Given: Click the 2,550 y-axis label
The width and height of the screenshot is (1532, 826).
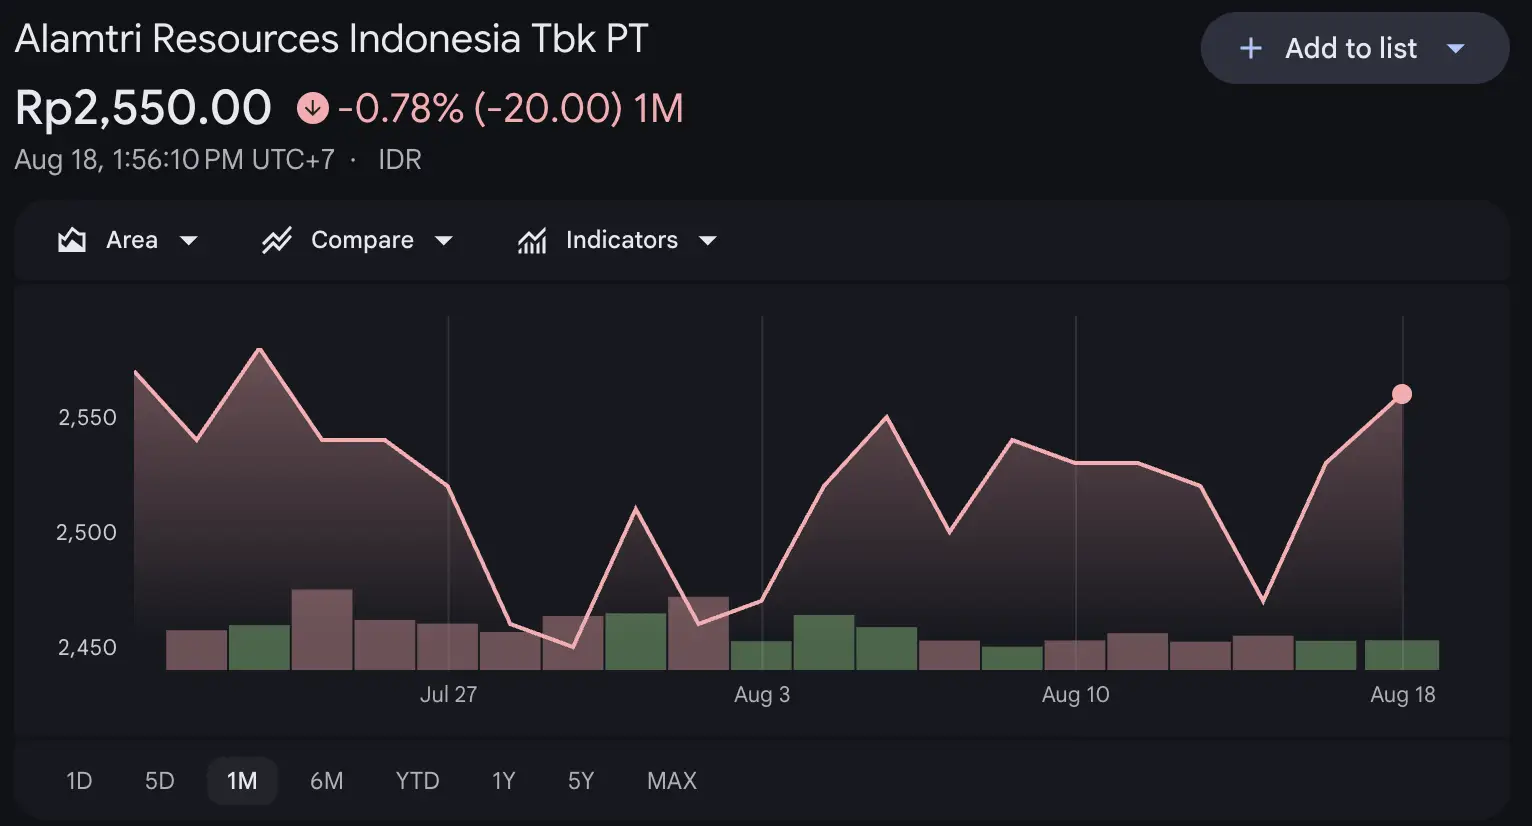Looking at the screenshot, I should coord(88,417).
